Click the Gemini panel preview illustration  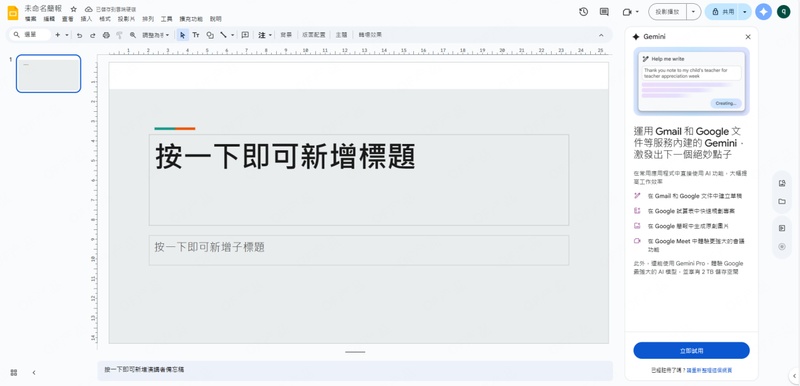pyautogui.click(x=691, y=82)
